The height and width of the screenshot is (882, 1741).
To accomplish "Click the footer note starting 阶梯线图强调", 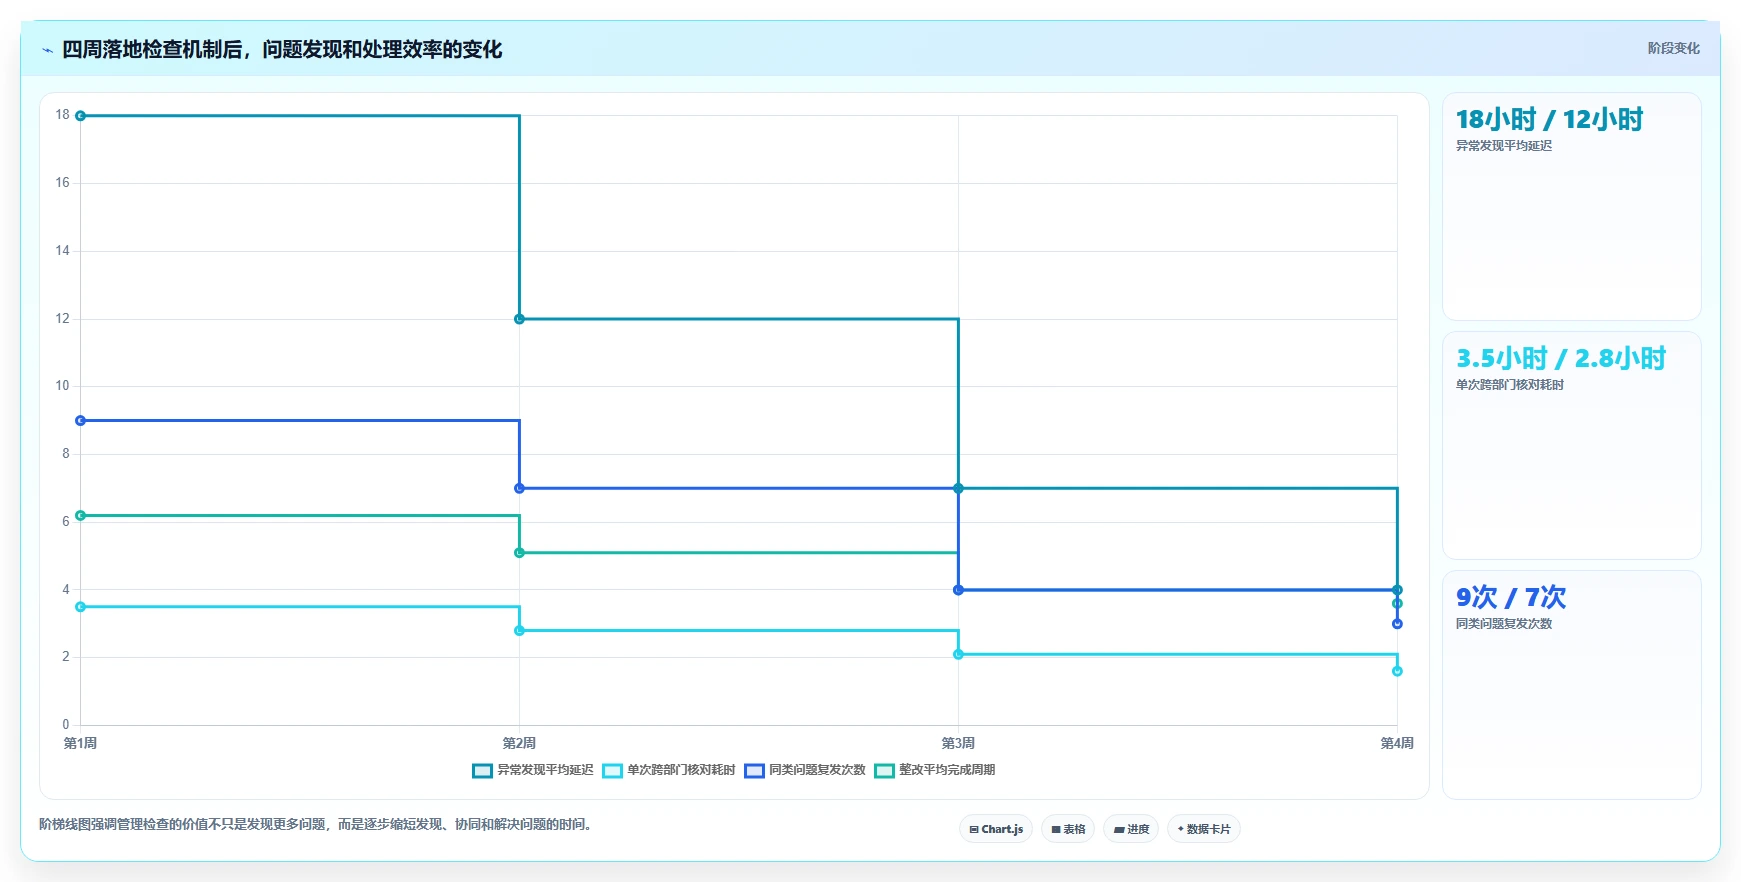I will [x=316, y=825].
